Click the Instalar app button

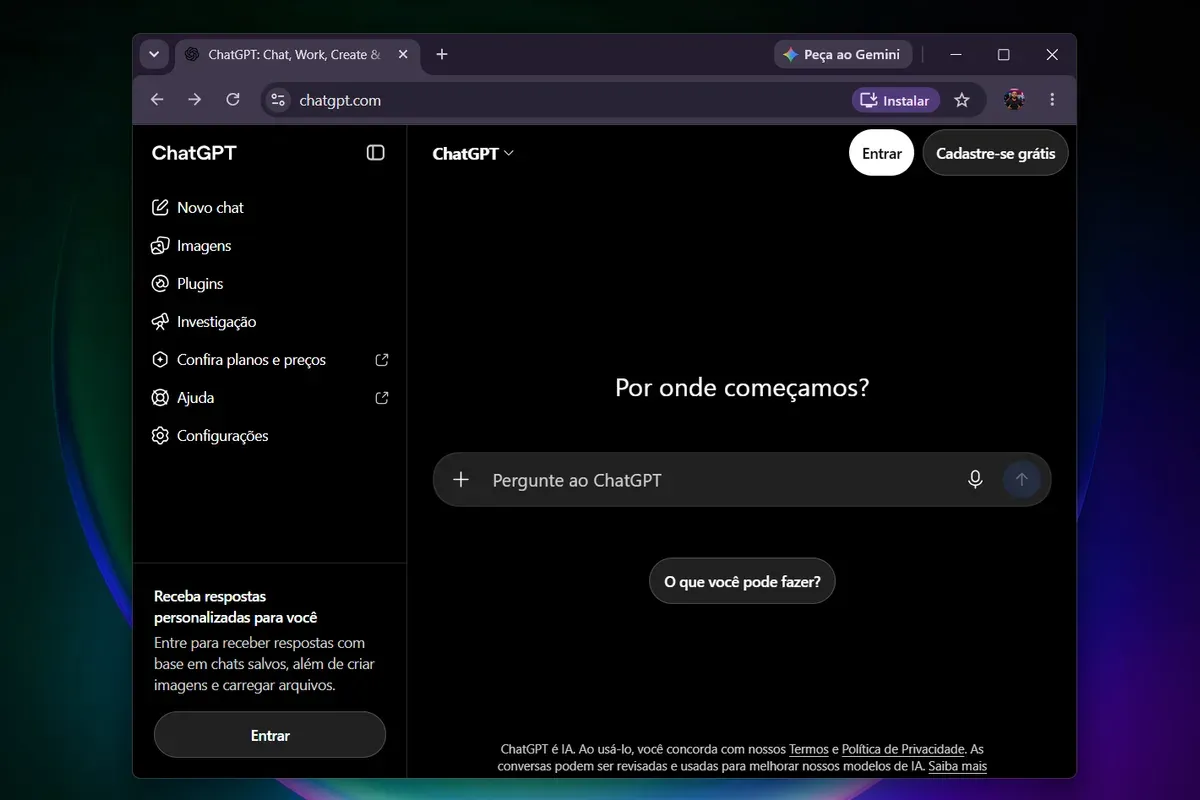(896, 100)
